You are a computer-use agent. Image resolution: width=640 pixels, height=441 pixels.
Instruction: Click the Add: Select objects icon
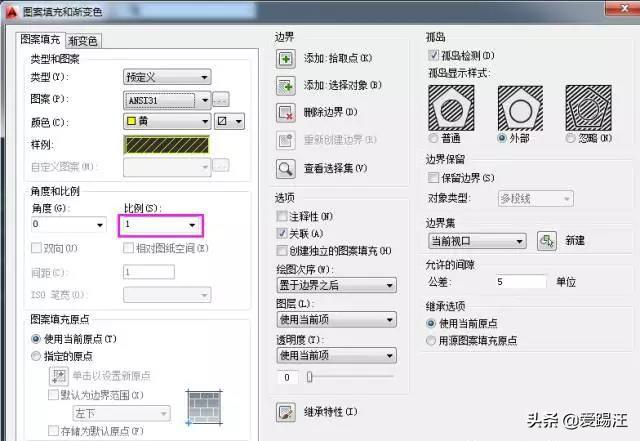285,86
